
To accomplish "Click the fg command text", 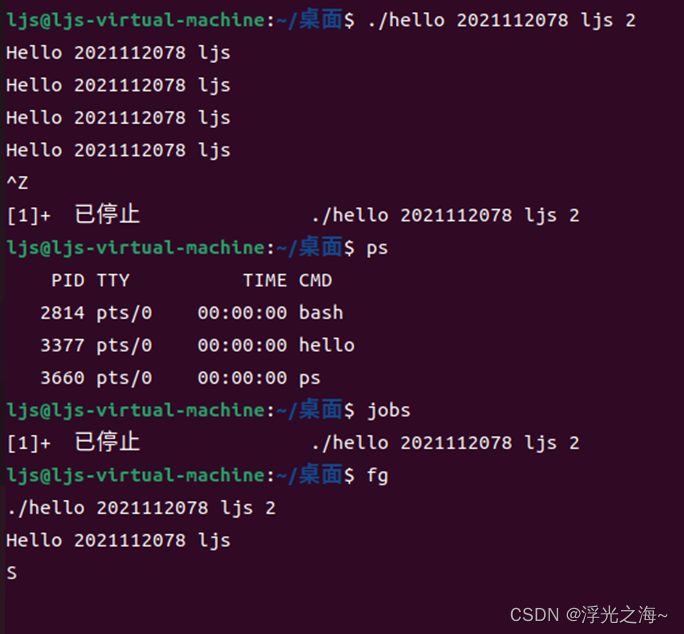I will [x=377, y=475].
